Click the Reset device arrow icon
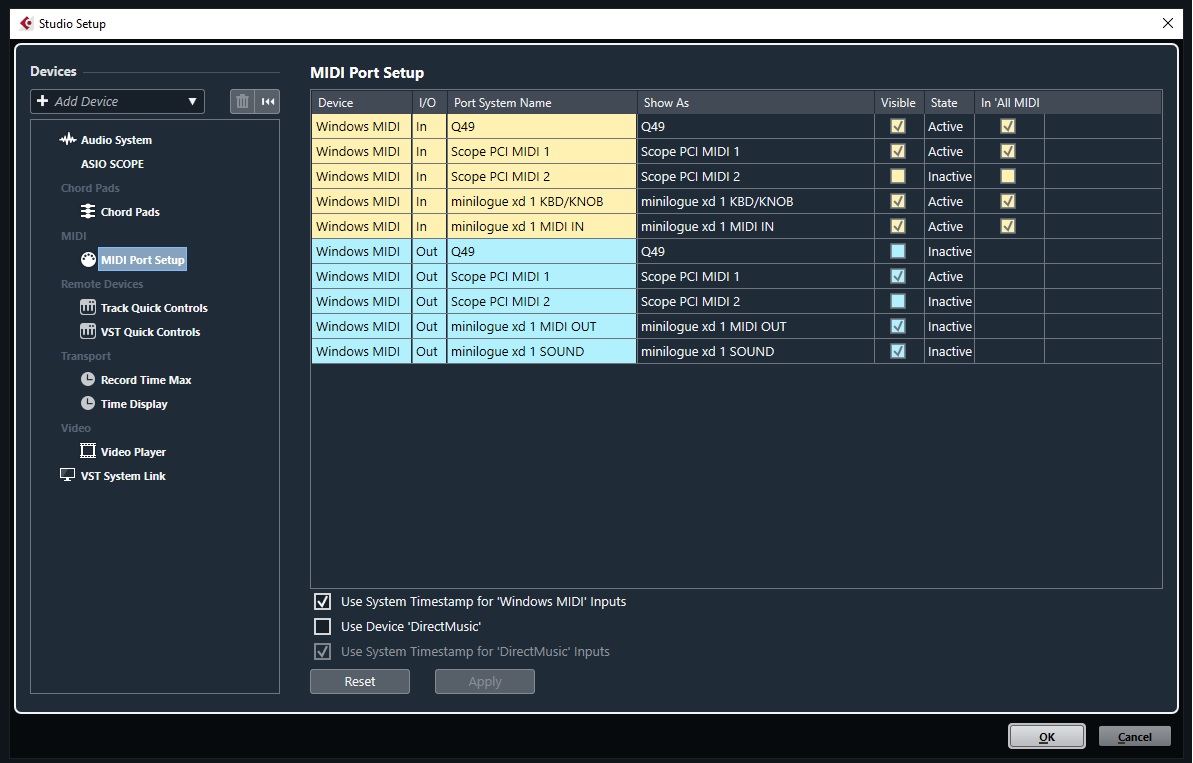The height and width of the screenshot is (763, 1193). click(x=268, y=101)
